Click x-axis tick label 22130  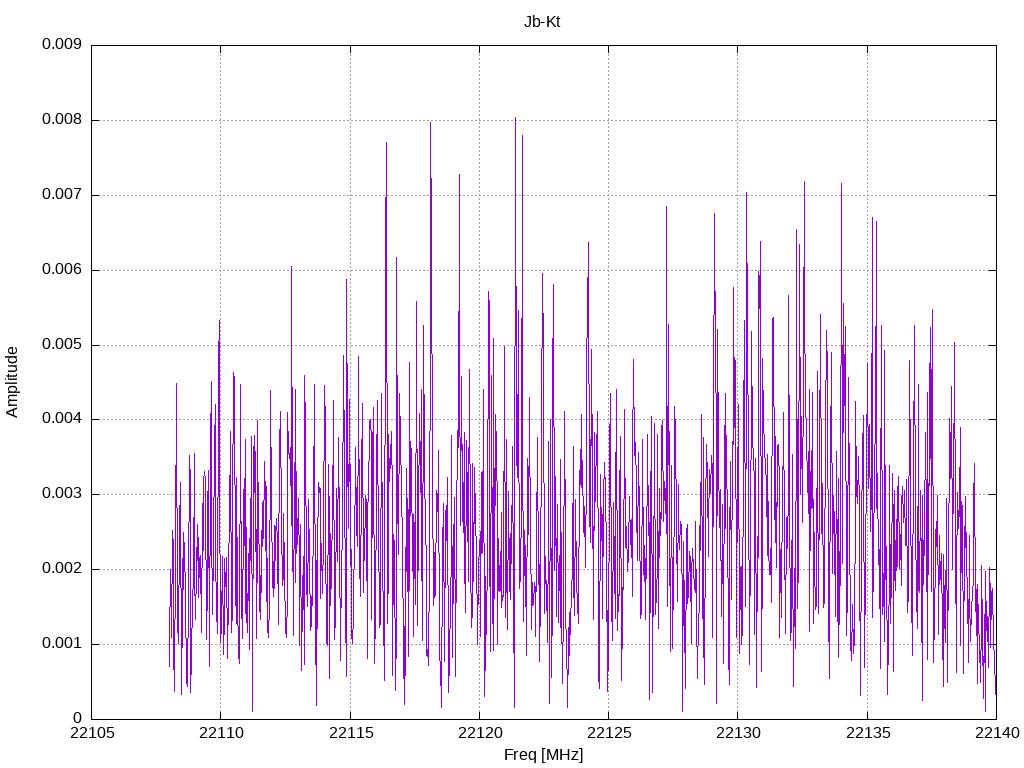739,733
